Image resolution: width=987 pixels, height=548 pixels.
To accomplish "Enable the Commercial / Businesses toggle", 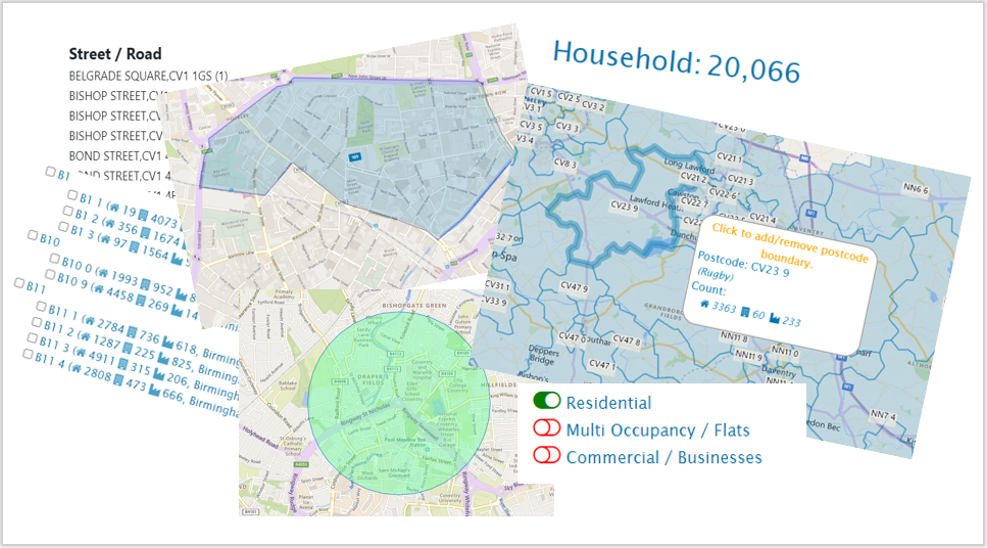I will (x=547, y=456).
